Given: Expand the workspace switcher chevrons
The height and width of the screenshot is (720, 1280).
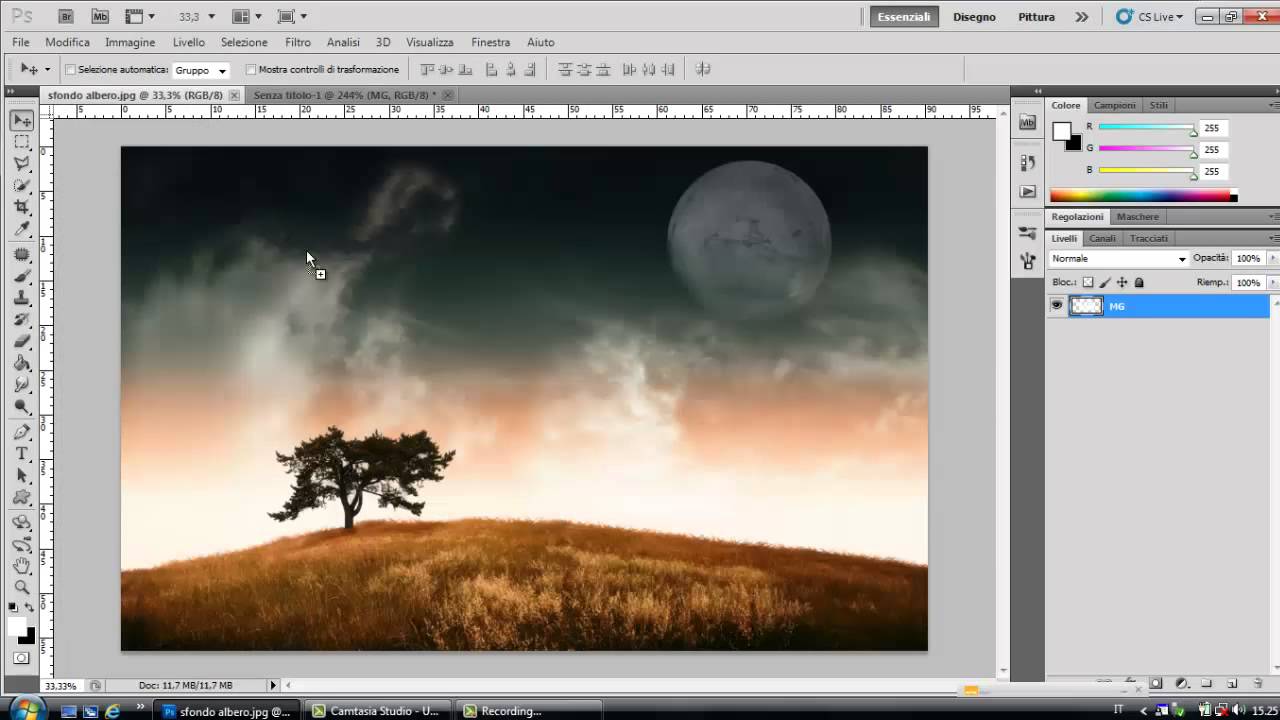Looking at the screenshot, I should tap(1081, 17).
